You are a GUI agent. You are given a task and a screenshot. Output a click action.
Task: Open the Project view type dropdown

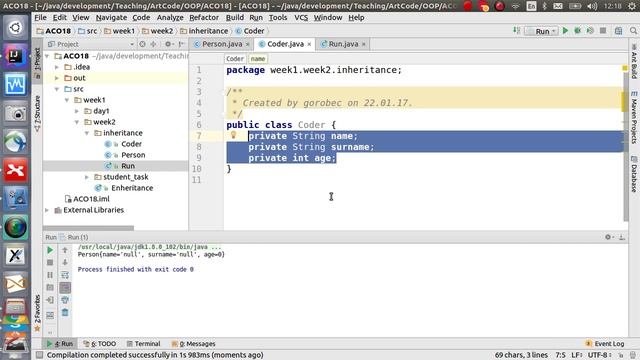[132, 44]
